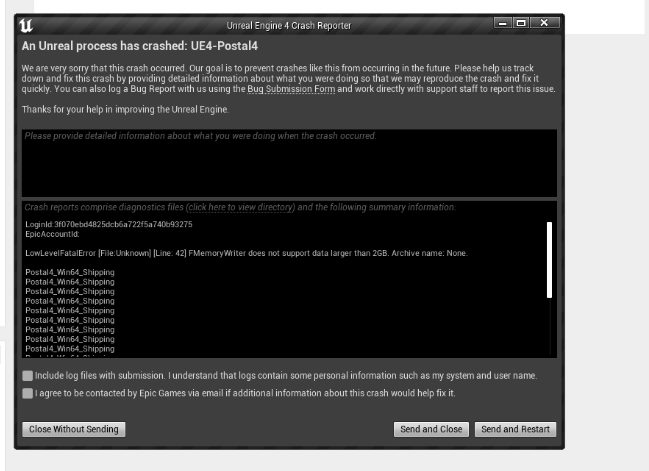
Task: Click the Unreal Engine logo in title bar
Action: pos(26,23)
